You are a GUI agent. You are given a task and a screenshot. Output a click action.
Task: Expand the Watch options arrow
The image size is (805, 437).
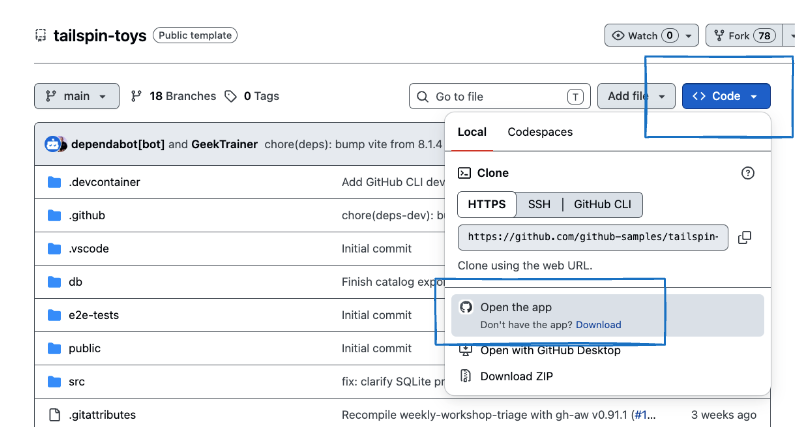click(x=688, y=36)
